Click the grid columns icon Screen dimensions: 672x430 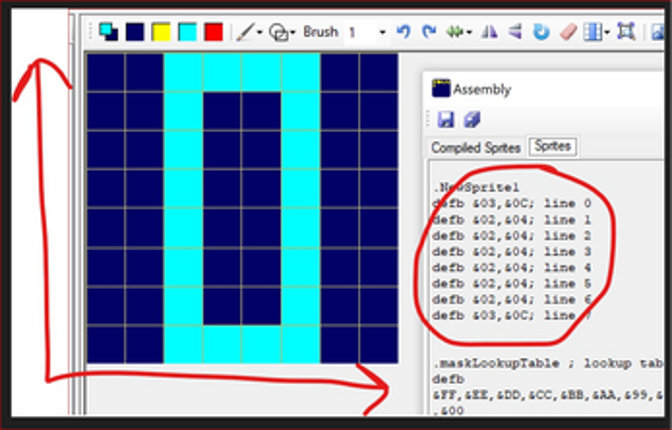(594, 32)
